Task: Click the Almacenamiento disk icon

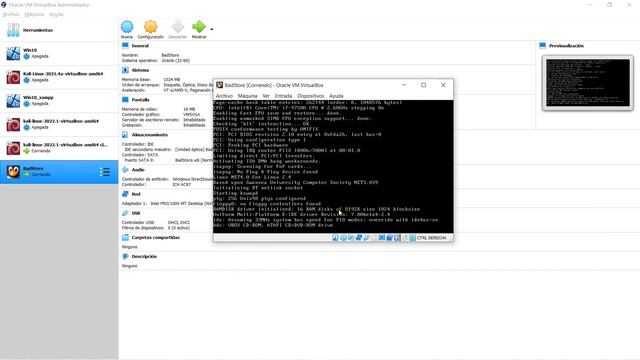Action: [125, 134]
